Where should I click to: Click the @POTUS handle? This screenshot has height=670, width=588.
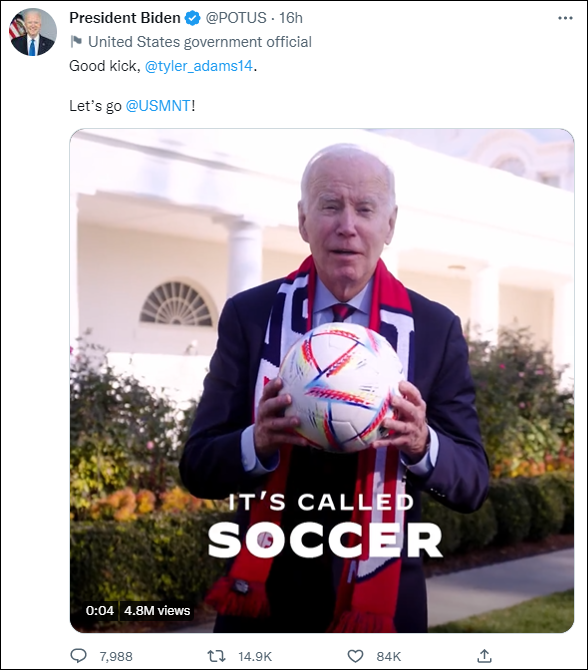coord(236,18)
